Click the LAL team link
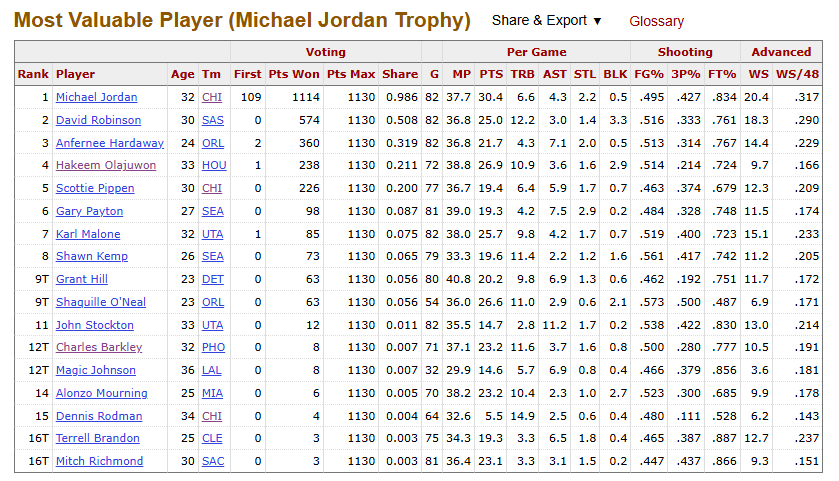This screenshot has height=481, width=839. coord(212,370)
